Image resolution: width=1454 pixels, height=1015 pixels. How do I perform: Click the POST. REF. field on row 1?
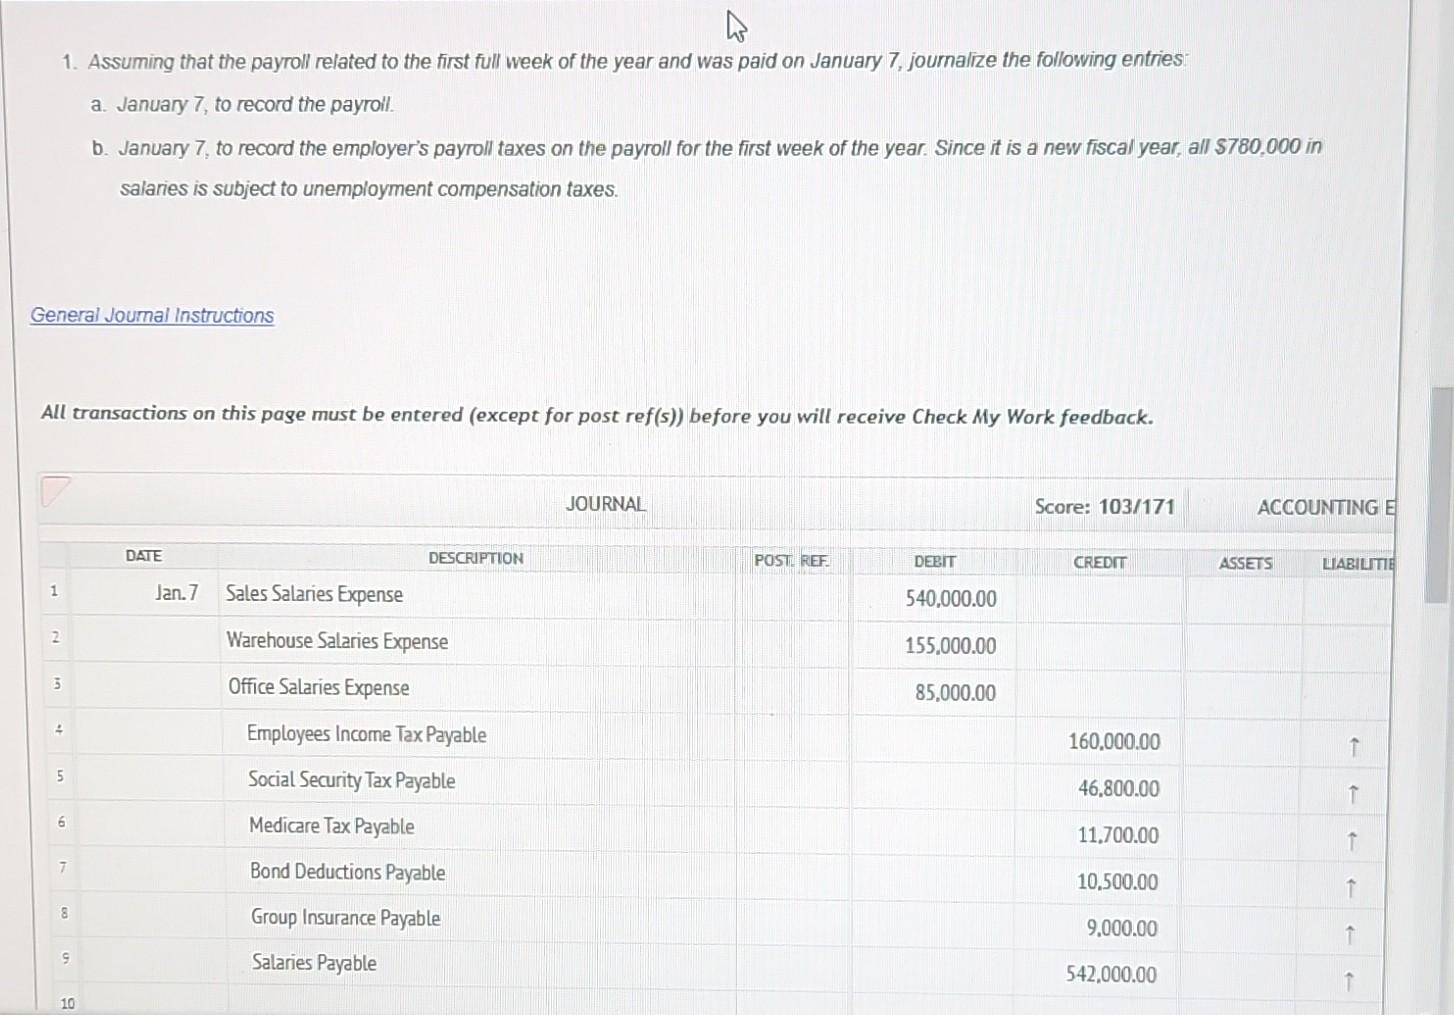[x=792, y=593]
